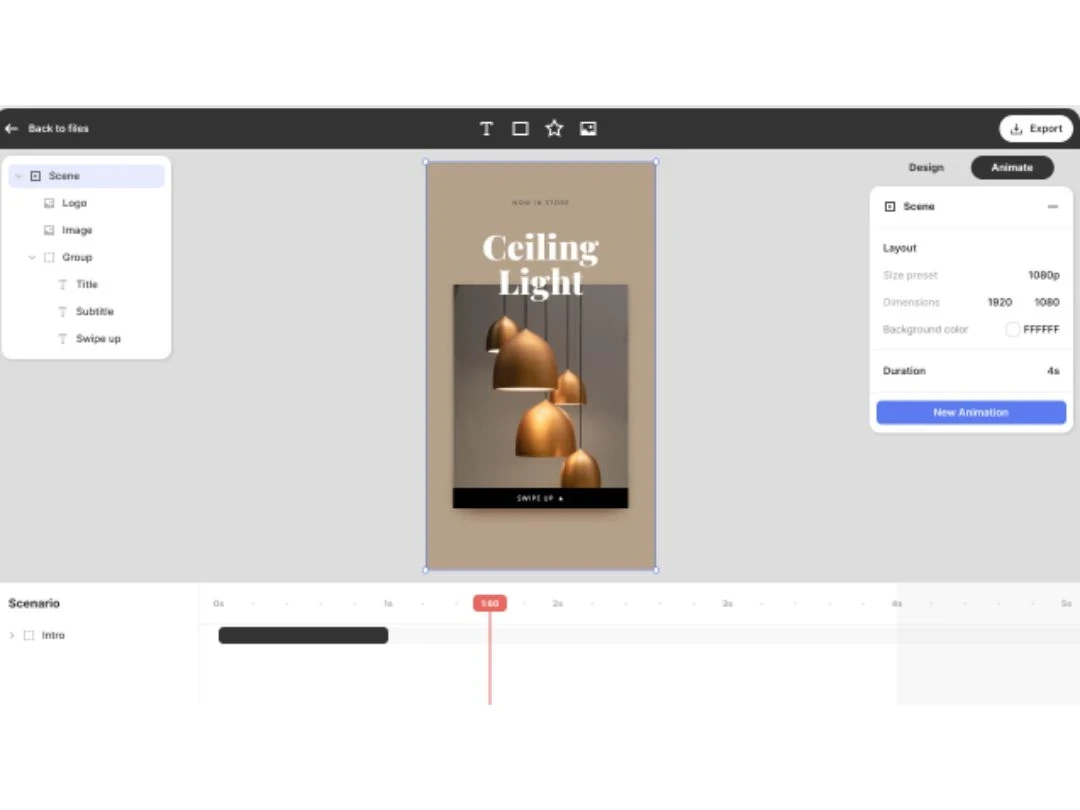Collapse the Group layer chevron
Screen dimensions: 1080x810
[x=32, y=258]
